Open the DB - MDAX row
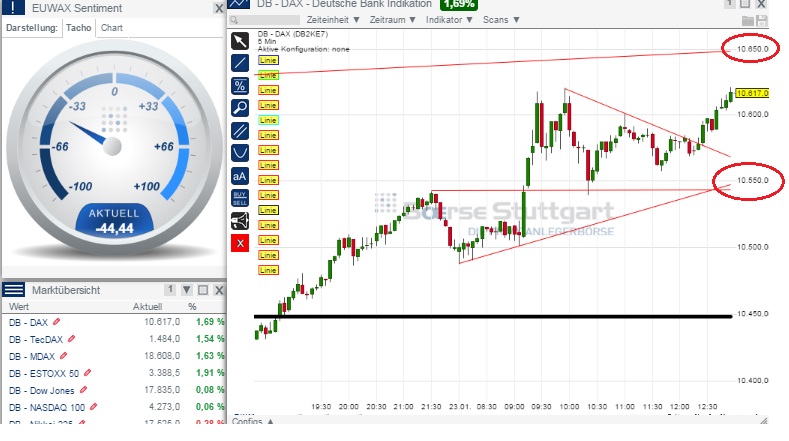The image size is (789, 441). point(114,356)
